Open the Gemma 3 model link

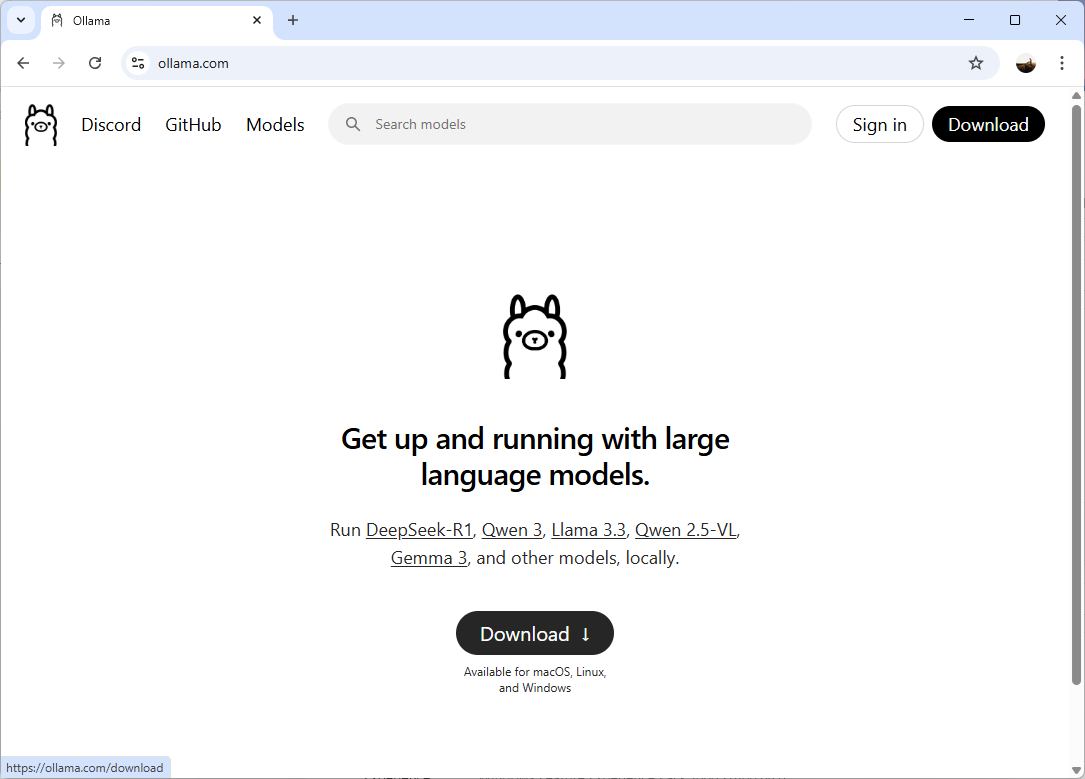coord(429,558)
